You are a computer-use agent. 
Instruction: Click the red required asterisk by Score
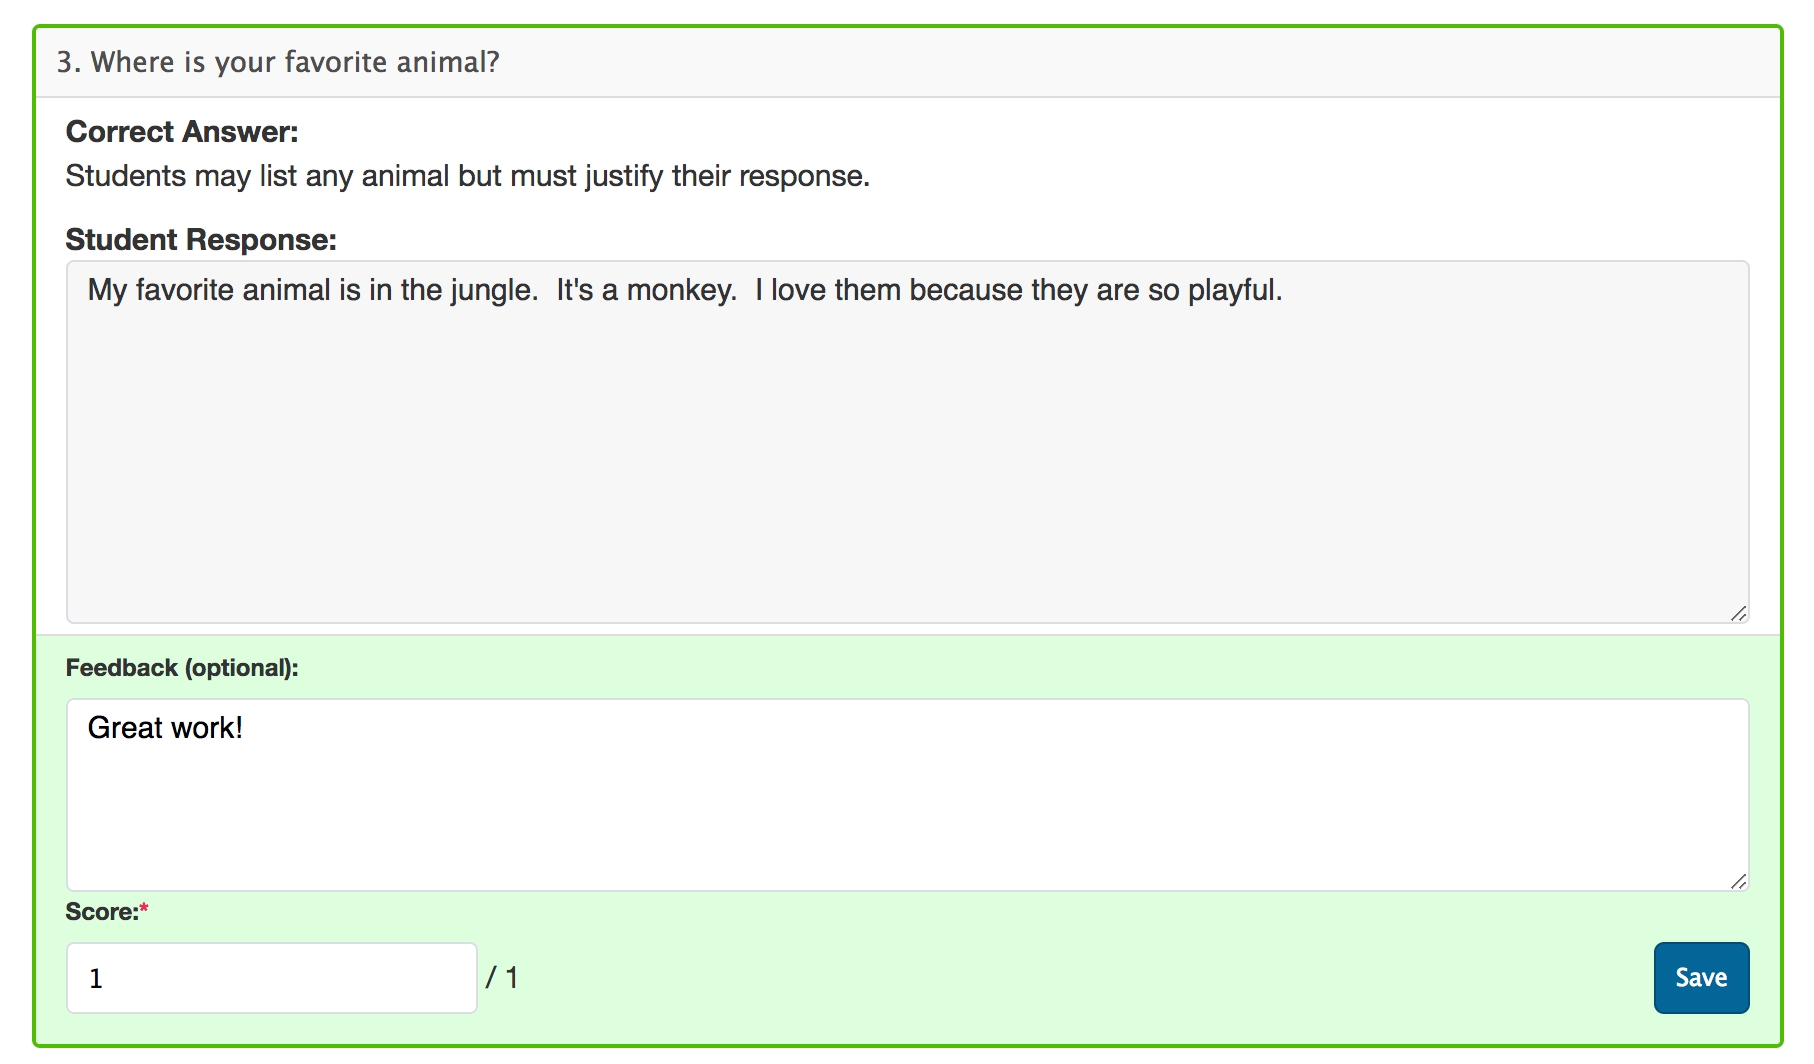tap(144, 909)
